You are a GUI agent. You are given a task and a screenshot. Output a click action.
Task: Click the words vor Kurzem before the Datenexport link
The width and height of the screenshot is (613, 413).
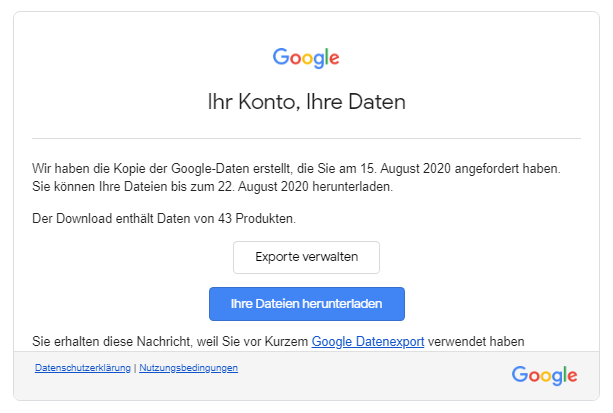(280, 341)
